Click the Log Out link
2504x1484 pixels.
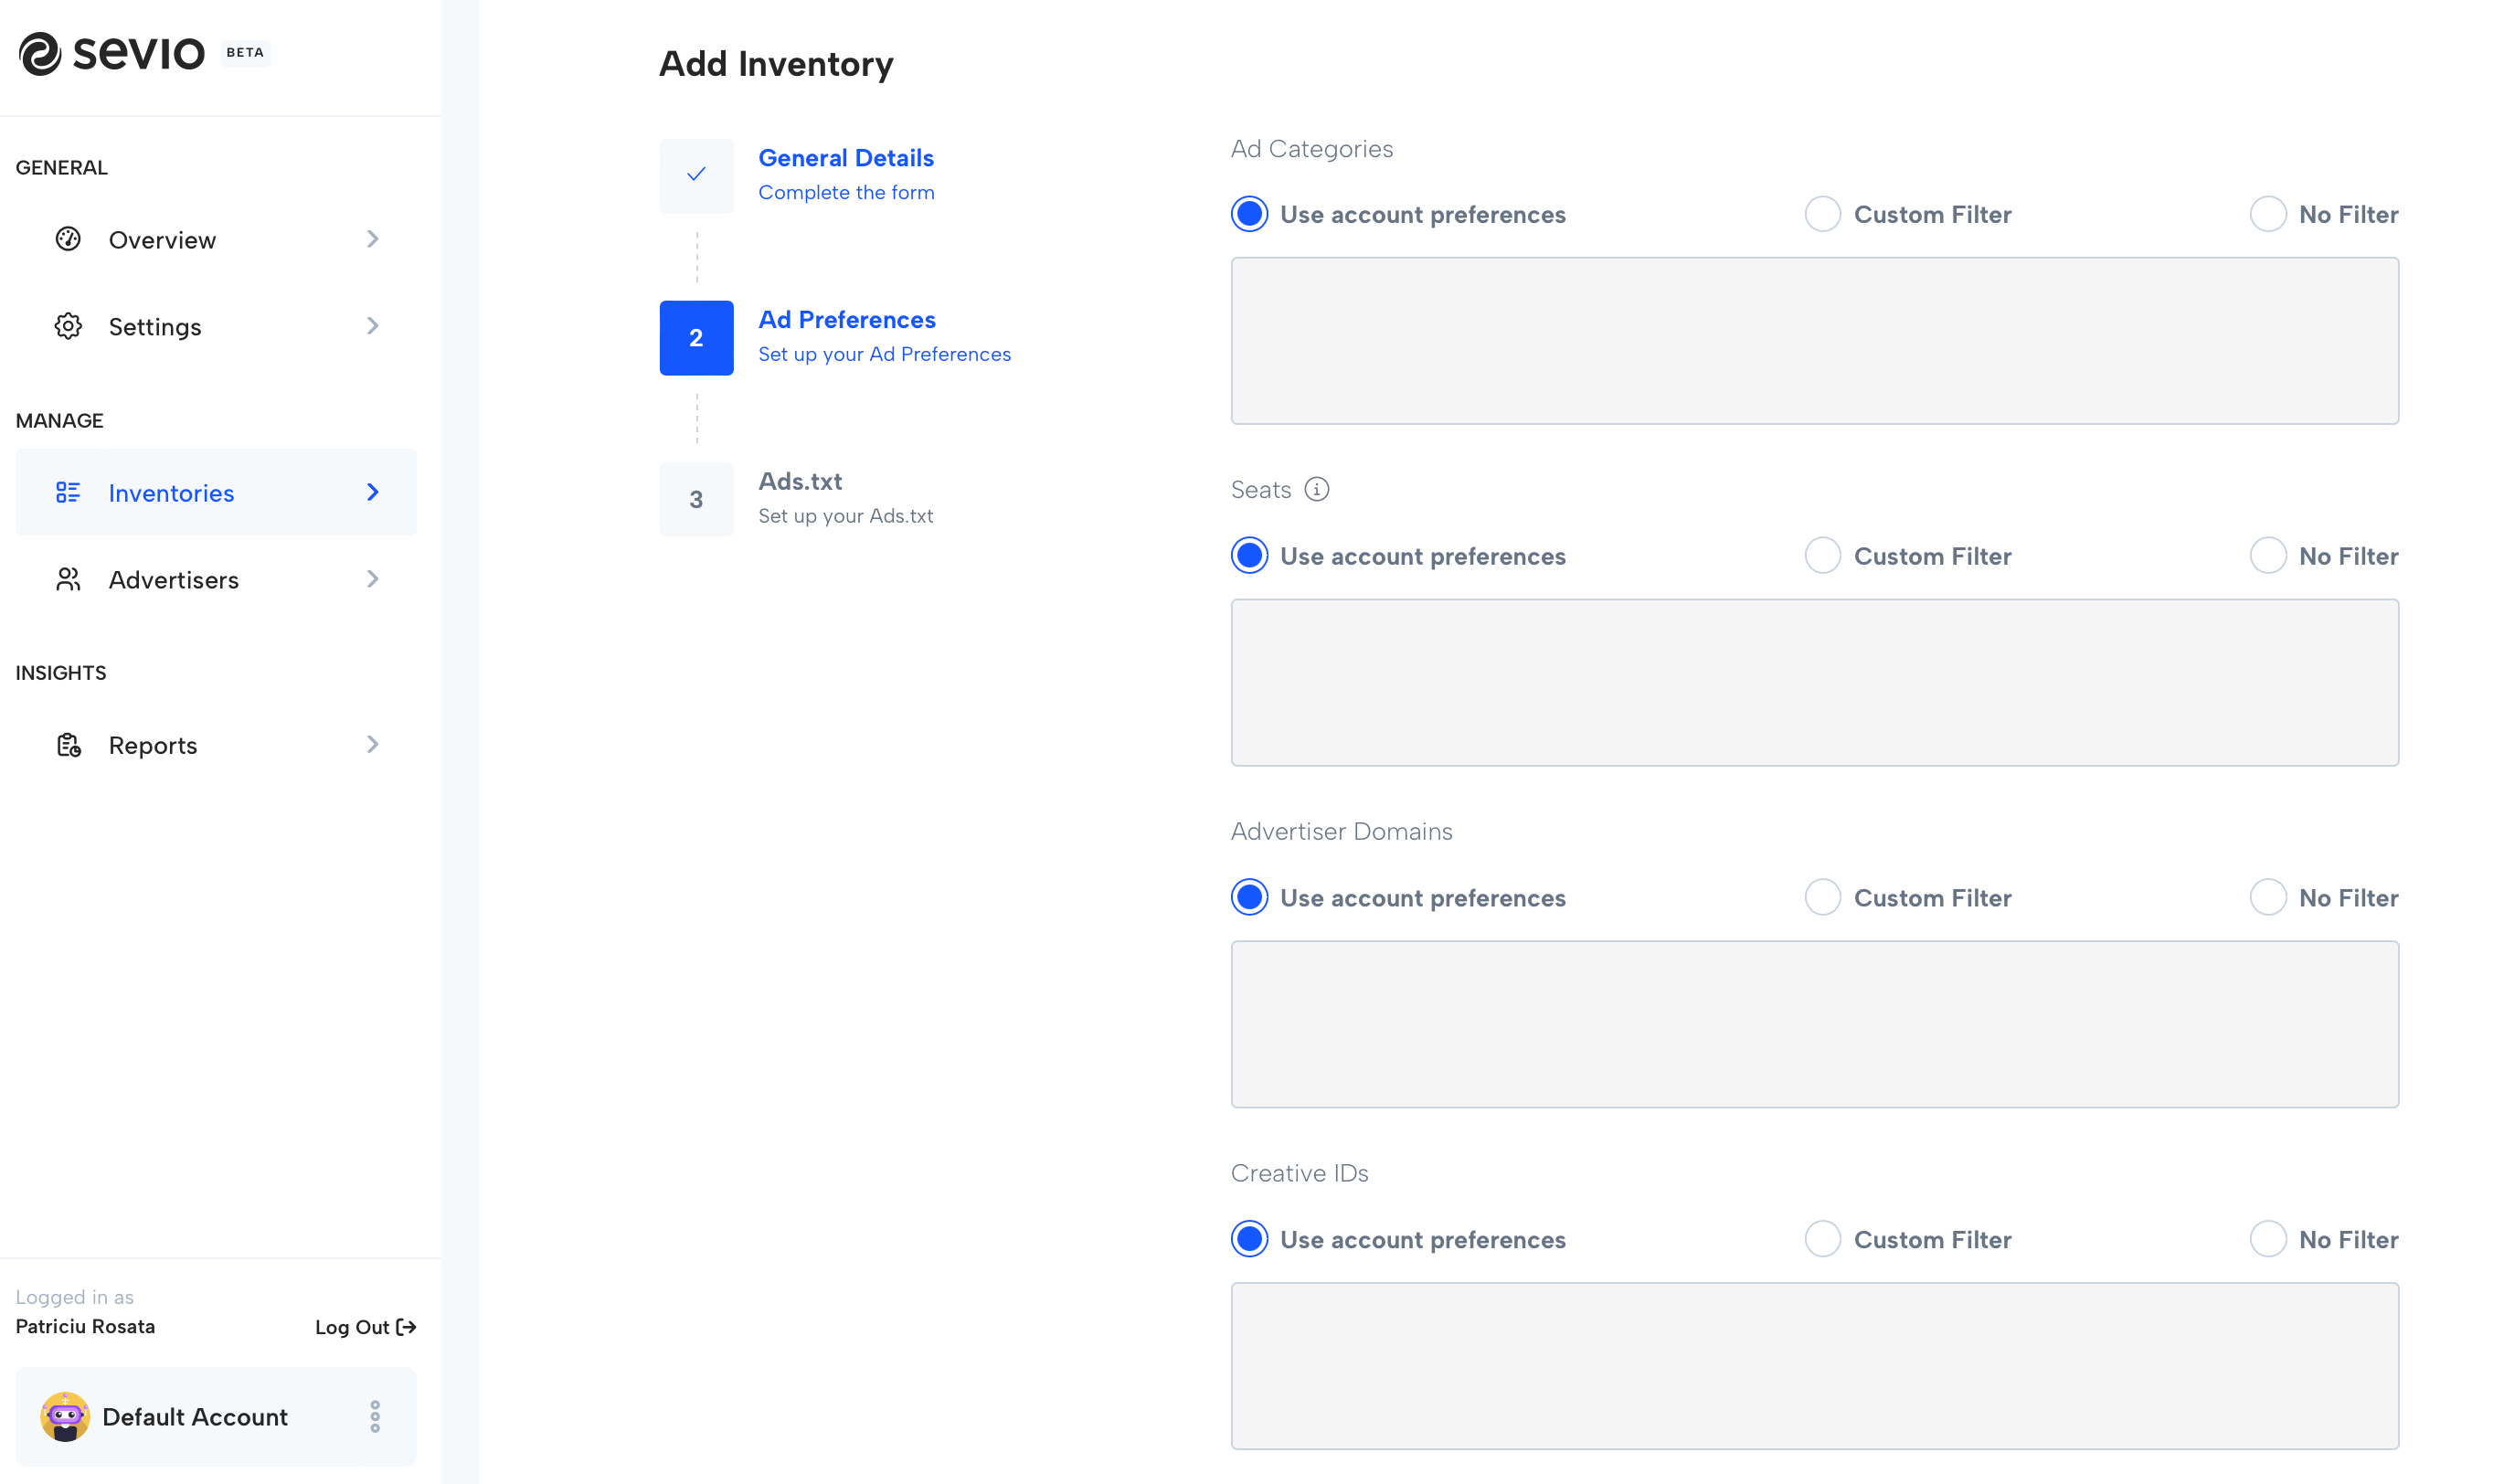364,1326
